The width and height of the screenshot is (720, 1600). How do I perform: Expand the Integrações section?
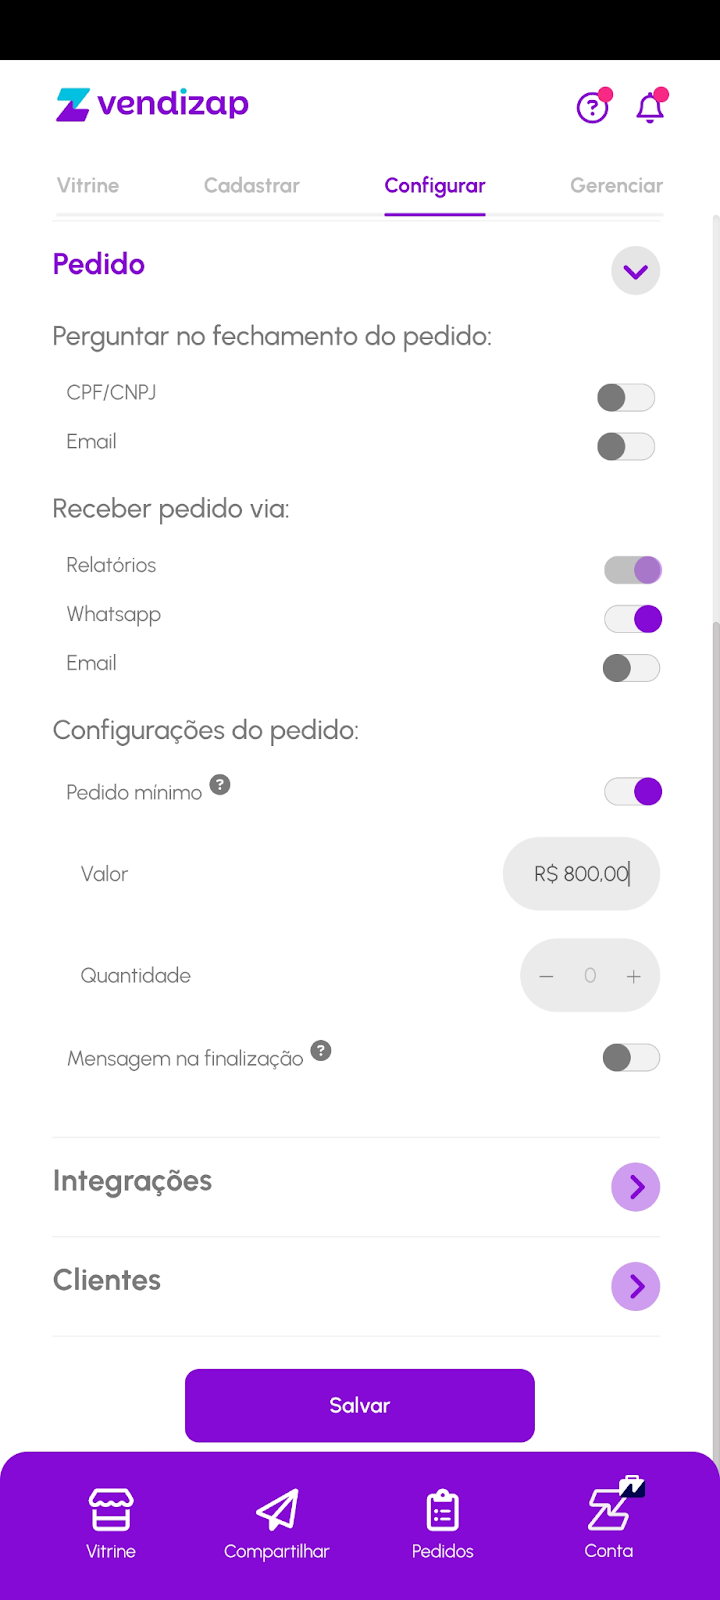[x=635, y=1187]
